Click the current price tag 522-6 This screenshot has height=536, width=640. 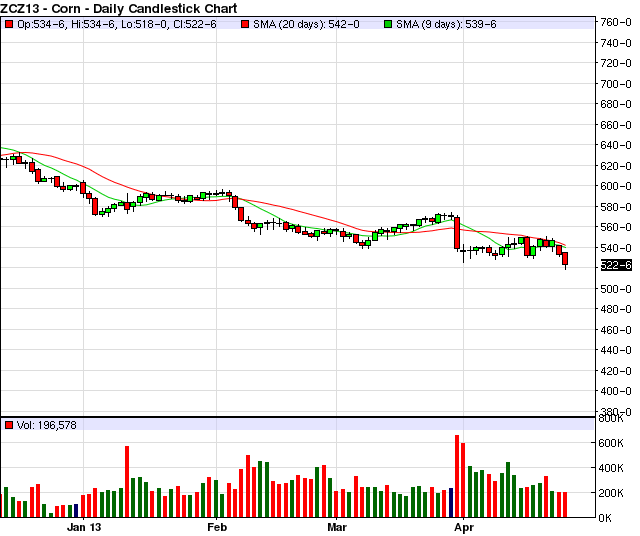point(616,265)
